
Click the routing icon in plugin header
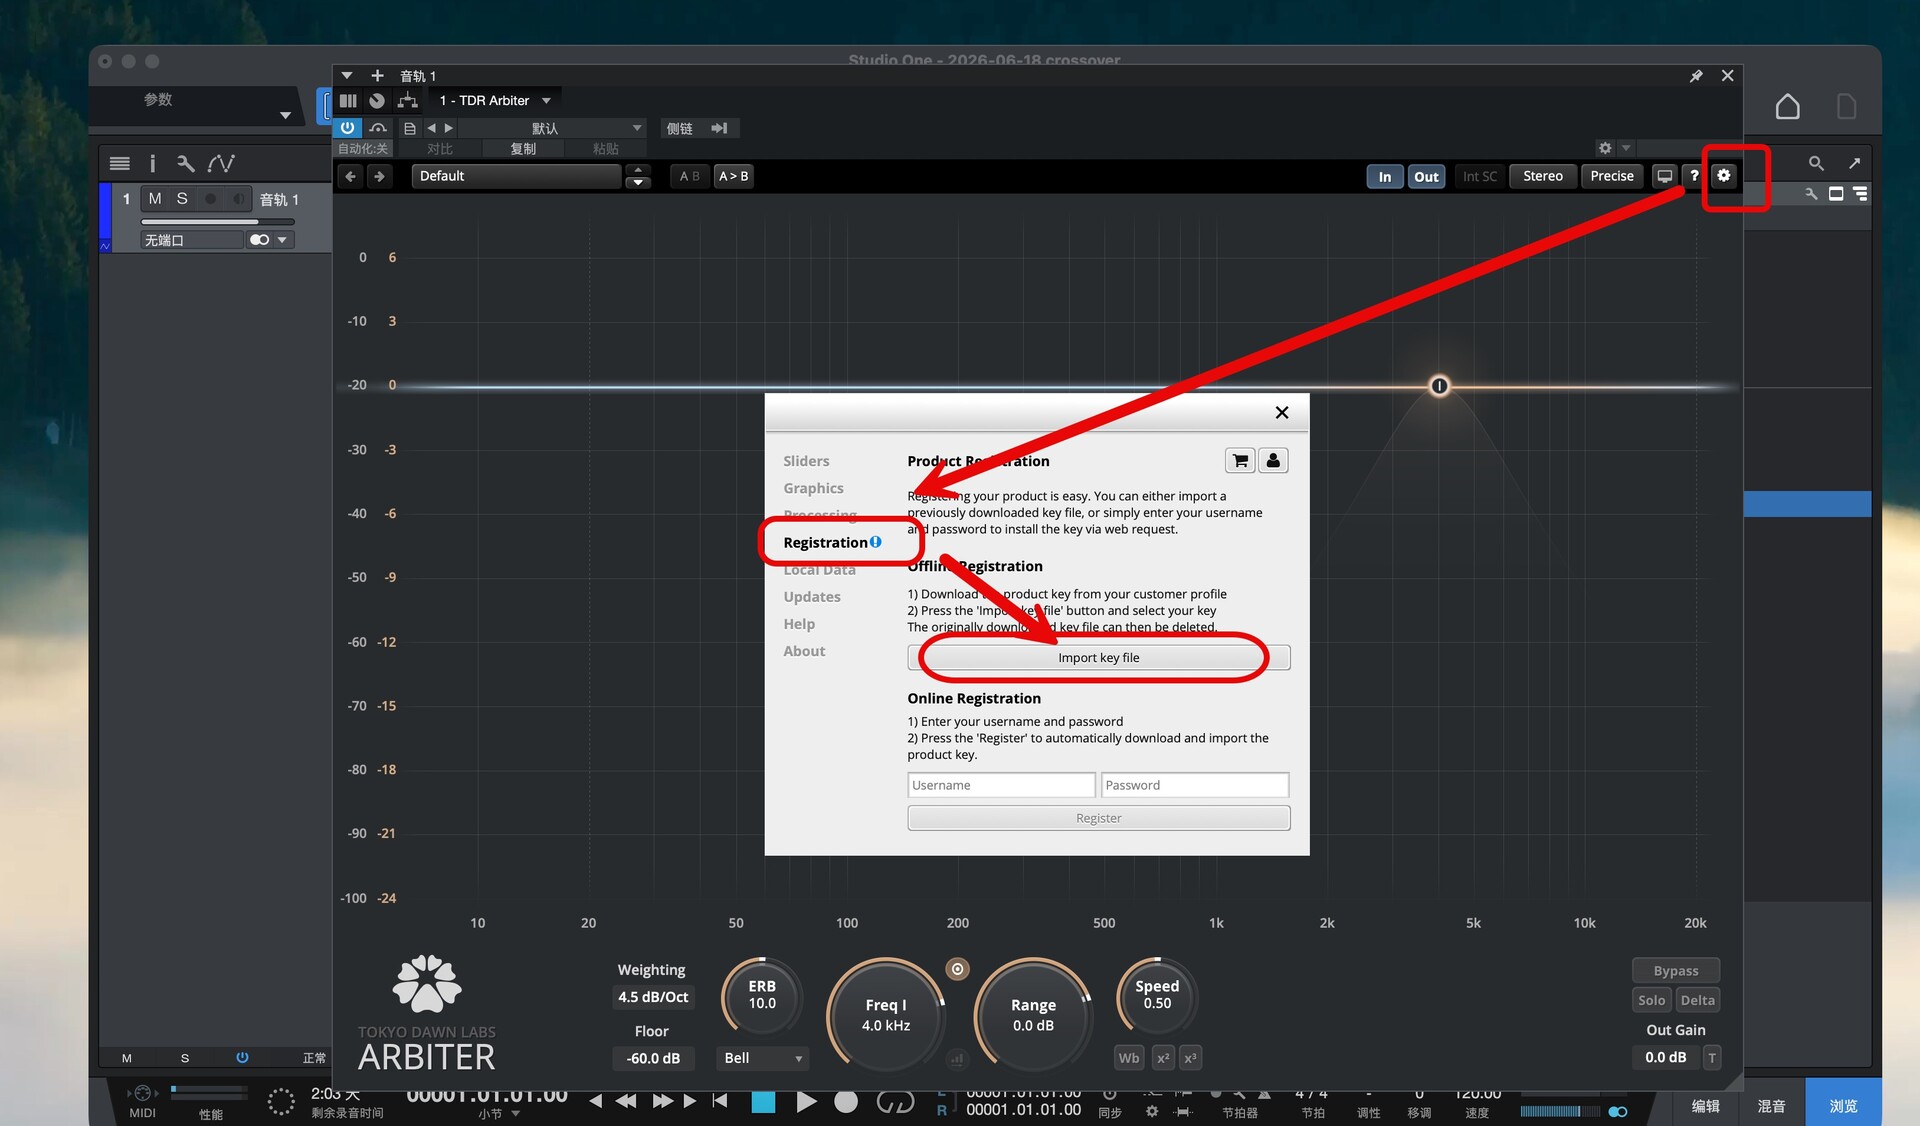point(407,101)
